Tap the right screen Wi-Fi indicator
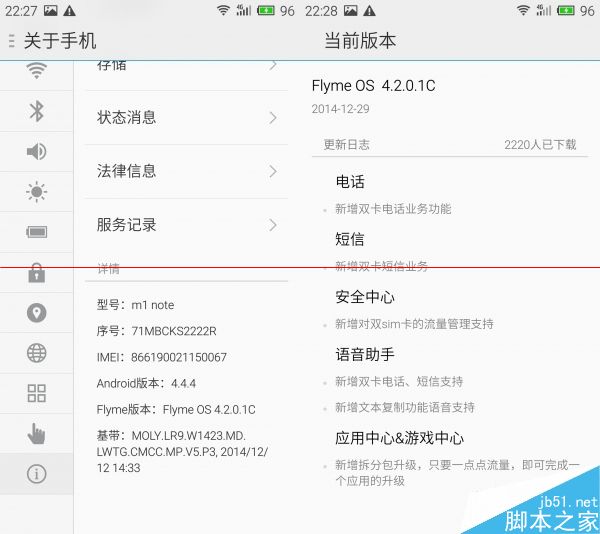Viewport: 600px width, 534px height. coord(523,10)
